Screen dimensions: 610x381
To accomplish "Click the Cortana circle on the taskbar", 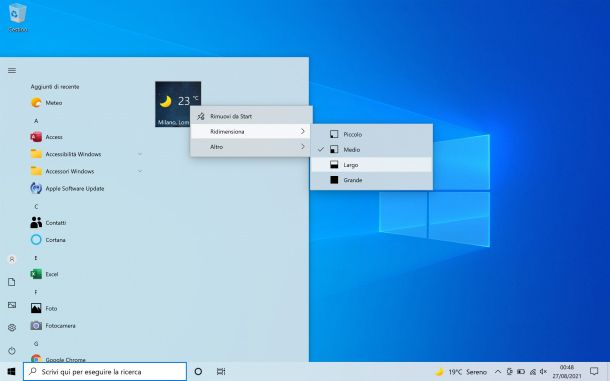I will (198, 372).
